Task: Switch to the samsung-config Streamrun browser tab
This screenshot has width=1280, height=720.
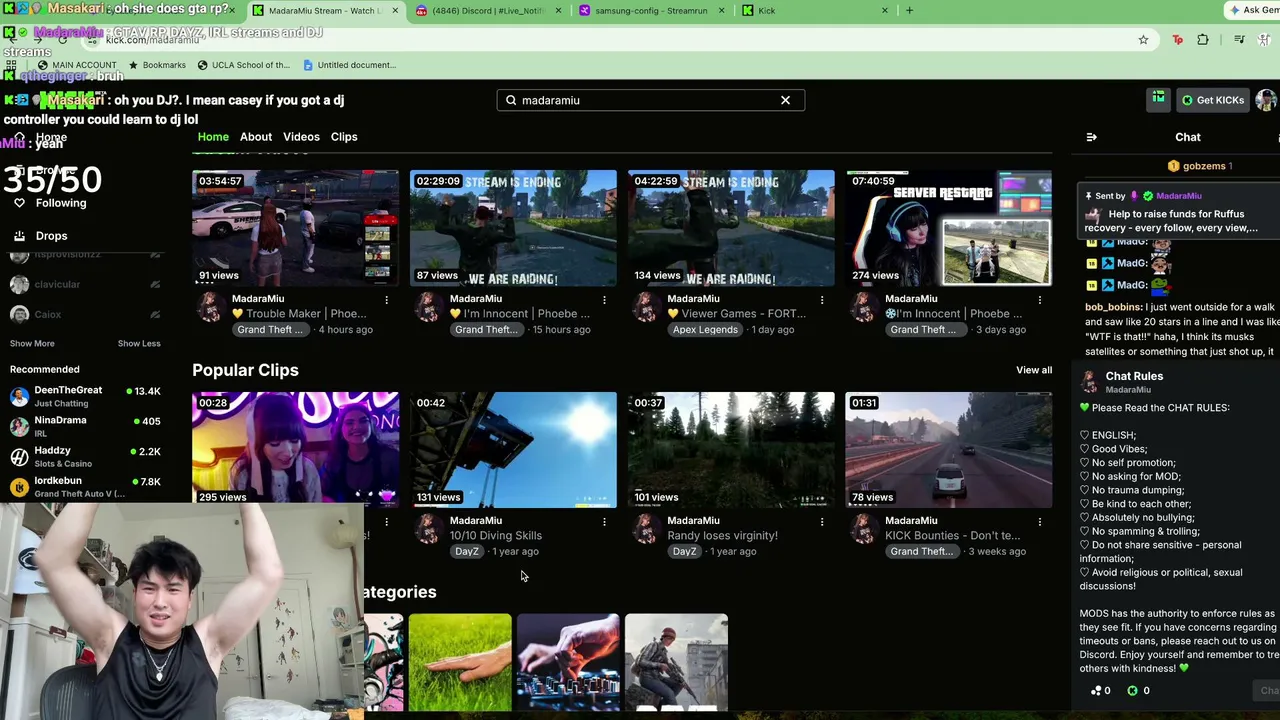Action: (x=651, y=11)
